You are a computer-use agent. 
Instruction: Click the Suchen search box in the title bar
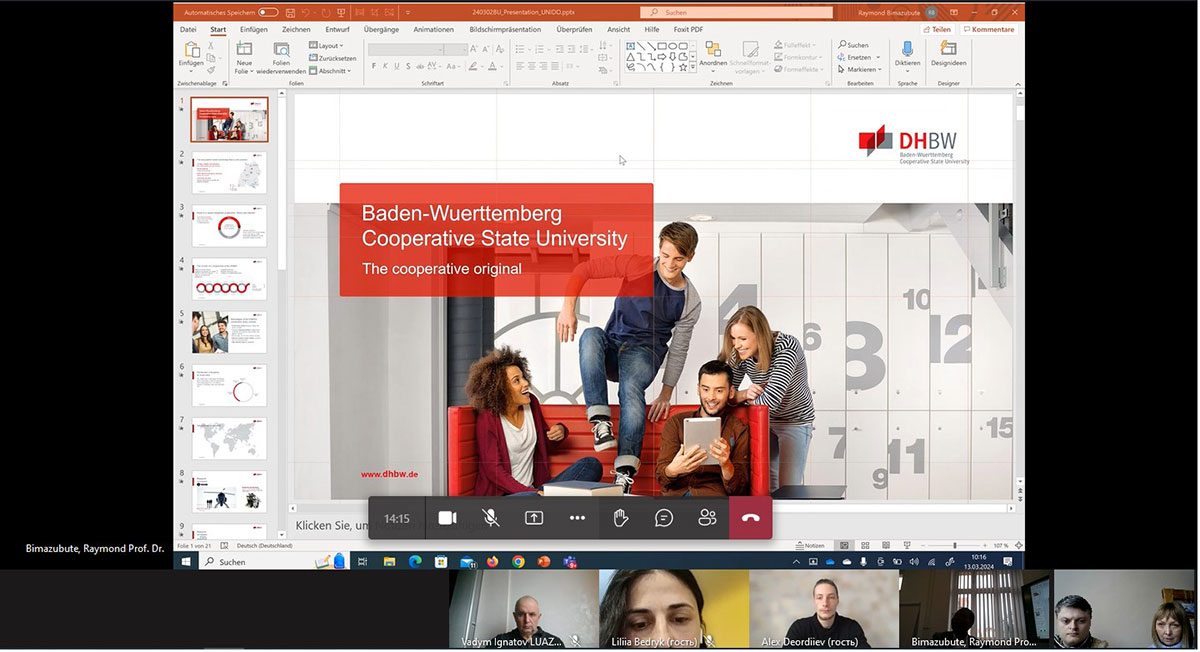pos(736,12)
